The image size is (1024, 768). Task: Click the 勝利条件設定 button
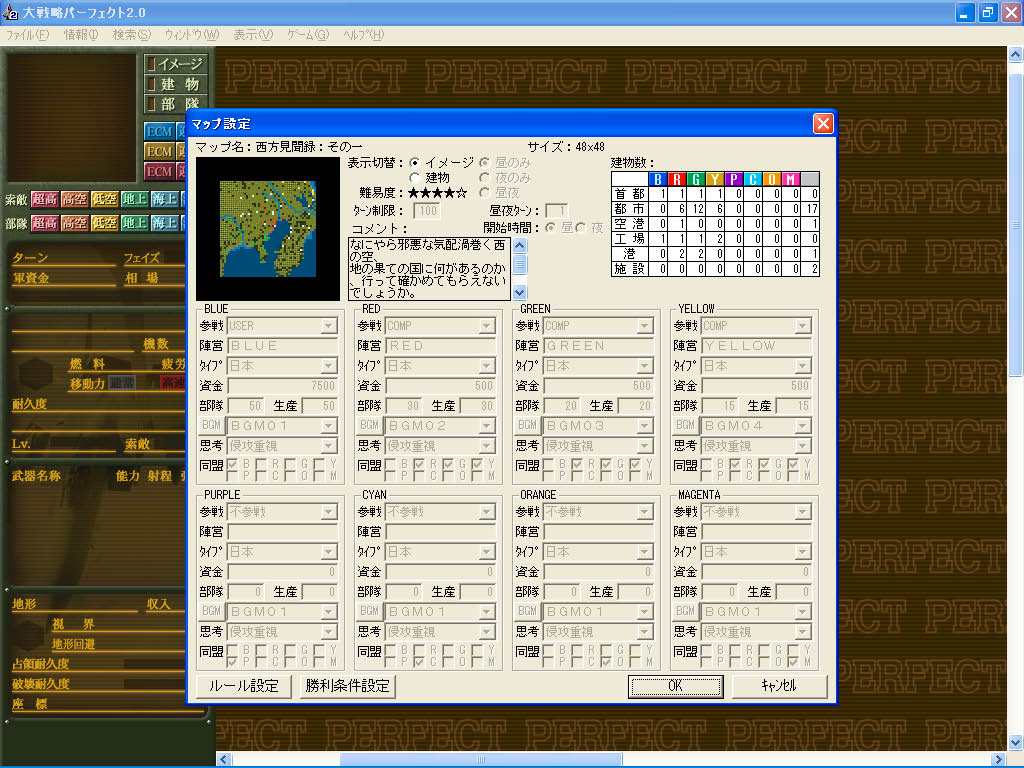pos(347,686)
